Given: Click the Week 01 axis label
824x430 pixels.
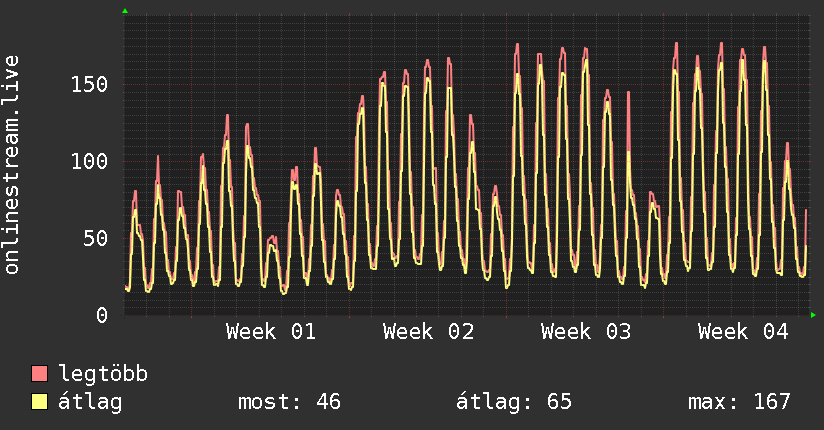Looking at the screenshot, I should (x=271, y=332).
